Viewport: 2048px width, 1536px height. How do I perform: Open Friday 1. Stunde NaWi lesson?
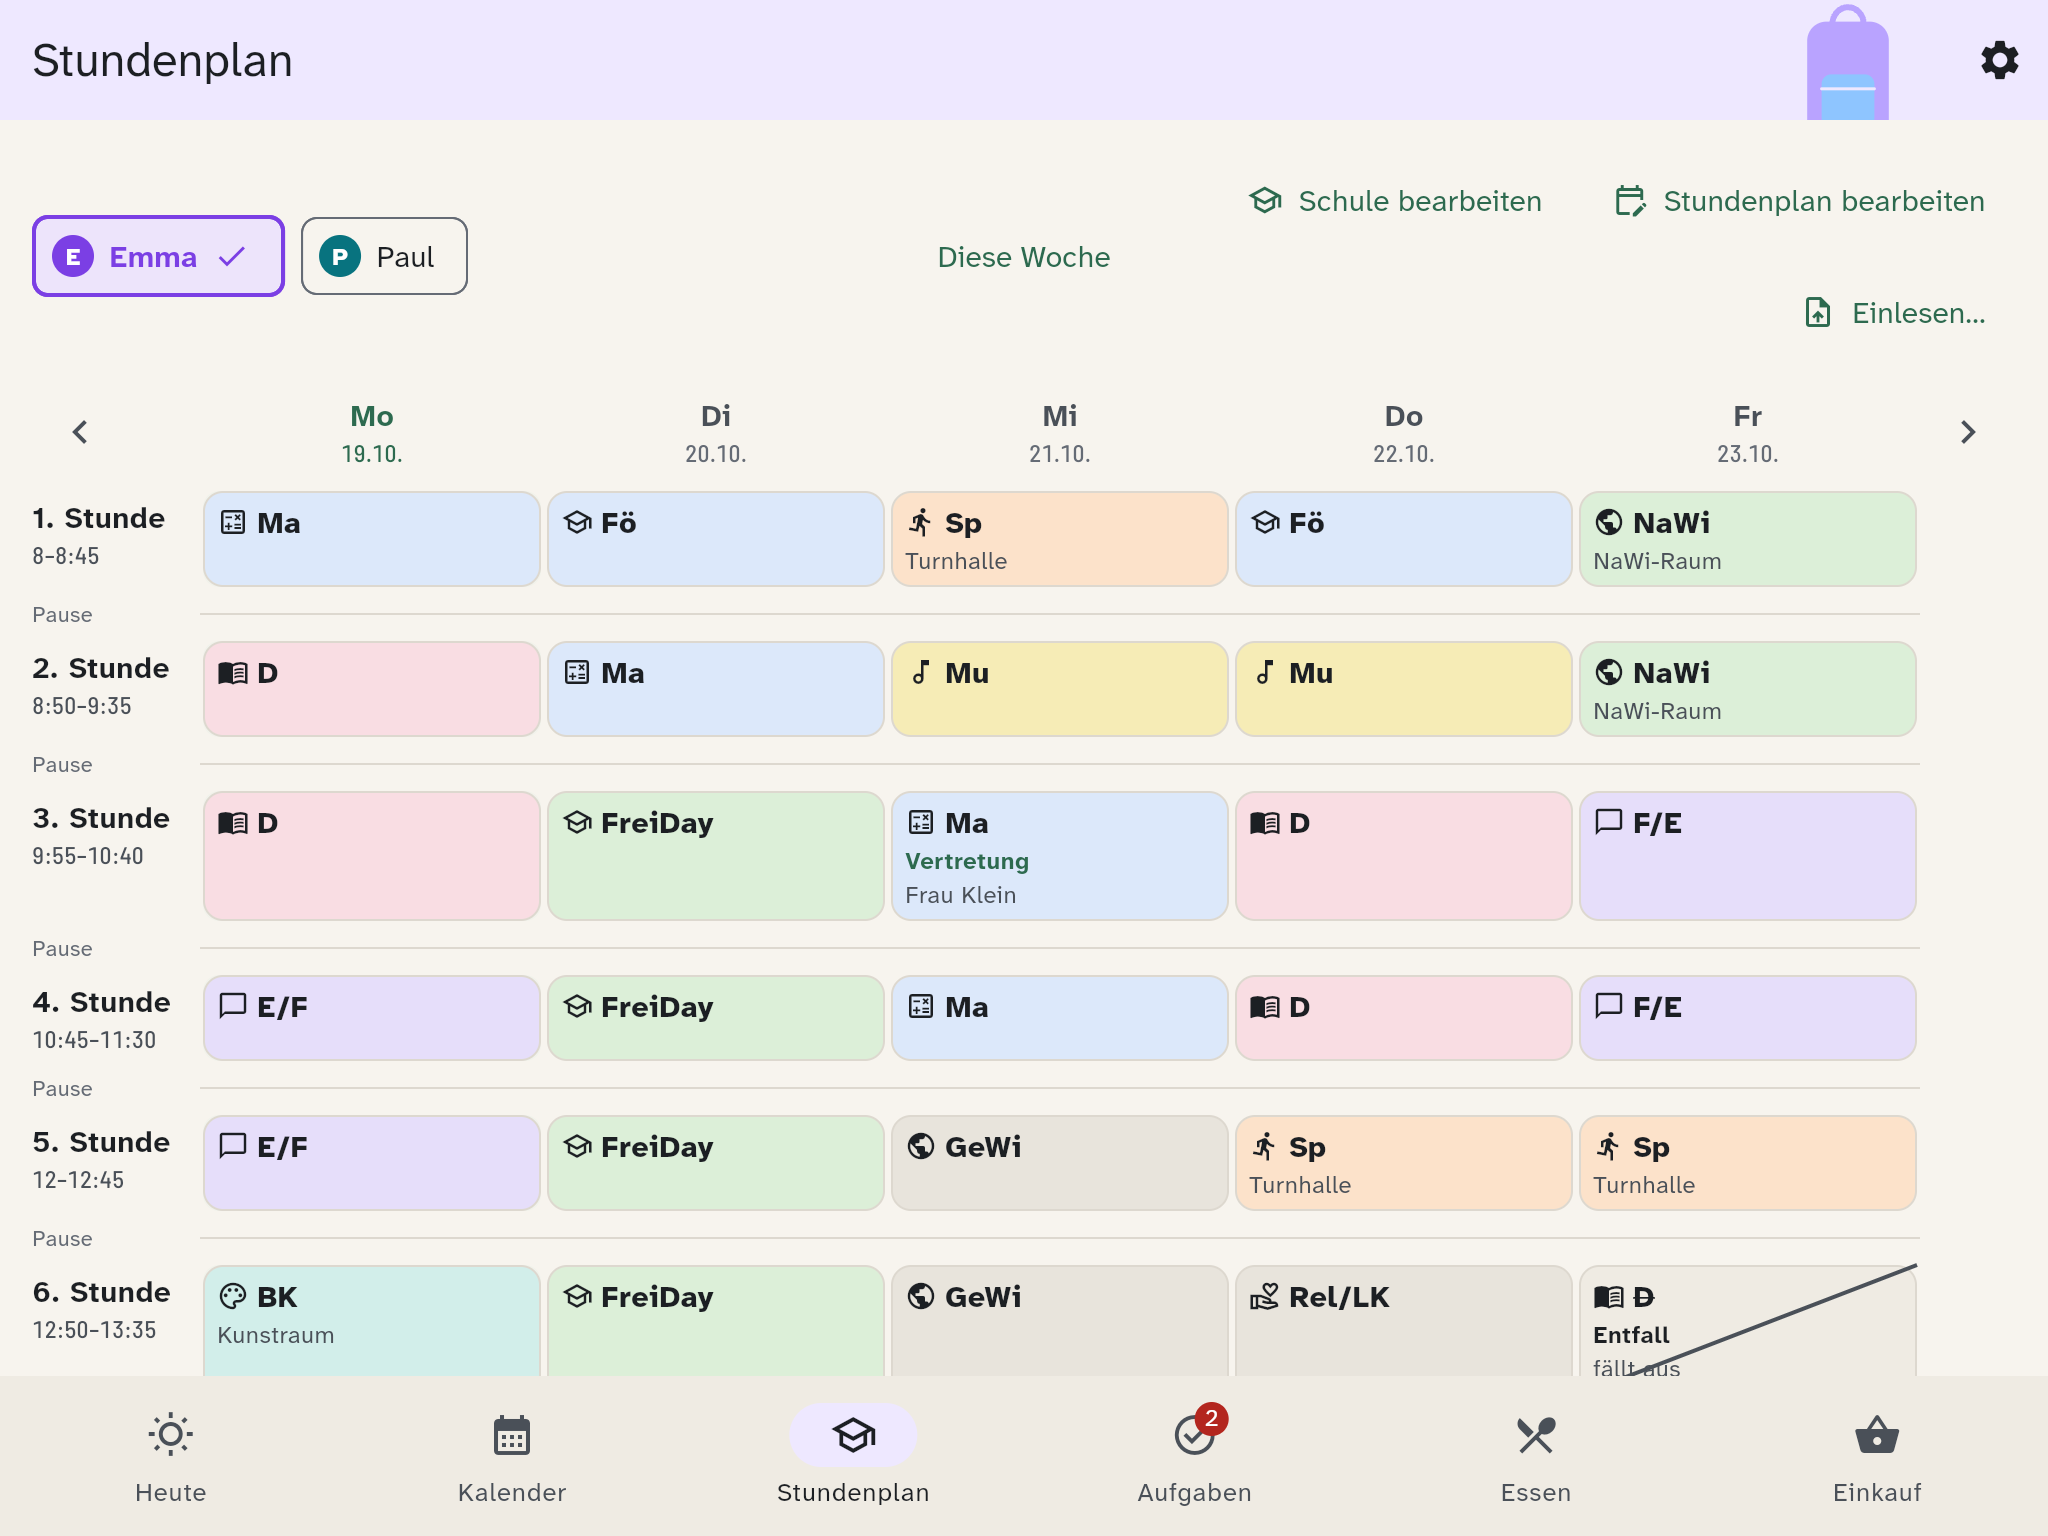tap(1748, 539)
